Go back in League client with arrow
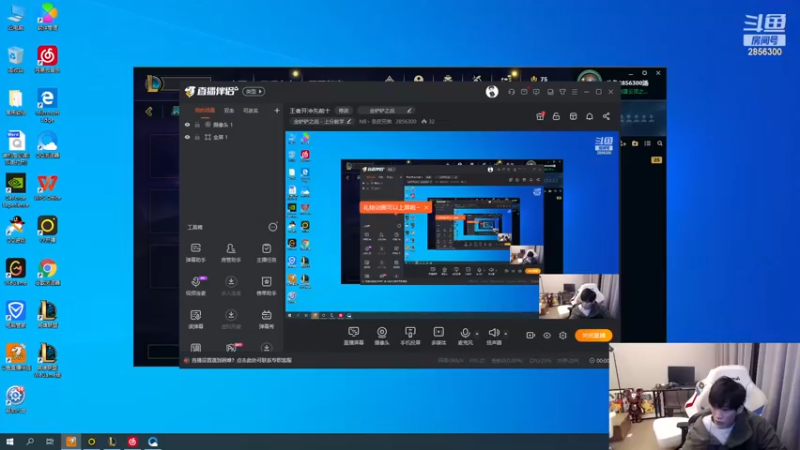 (x=149, y=111)
